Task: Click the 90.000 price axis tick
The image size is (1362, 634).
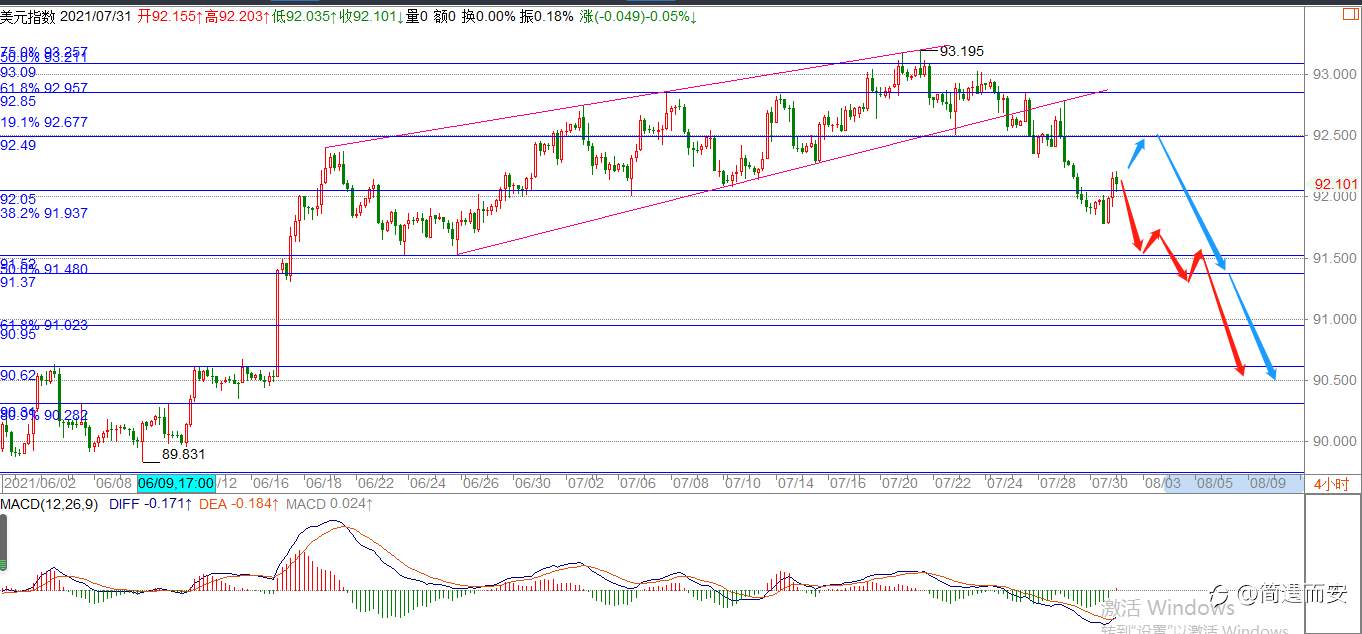Action: [1334, 441]
